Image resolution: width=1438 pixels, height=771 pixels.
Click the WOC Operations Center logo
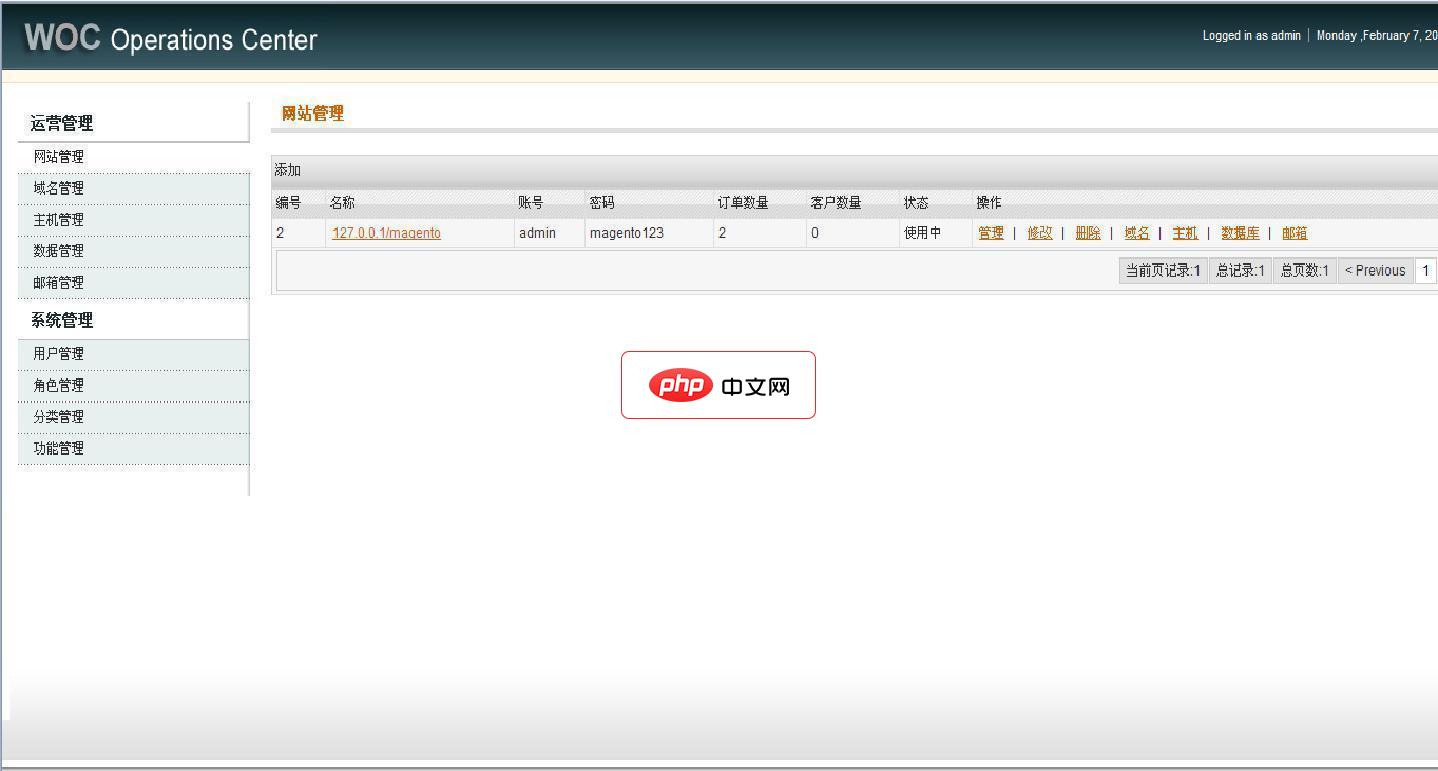[x=170, y=39]
